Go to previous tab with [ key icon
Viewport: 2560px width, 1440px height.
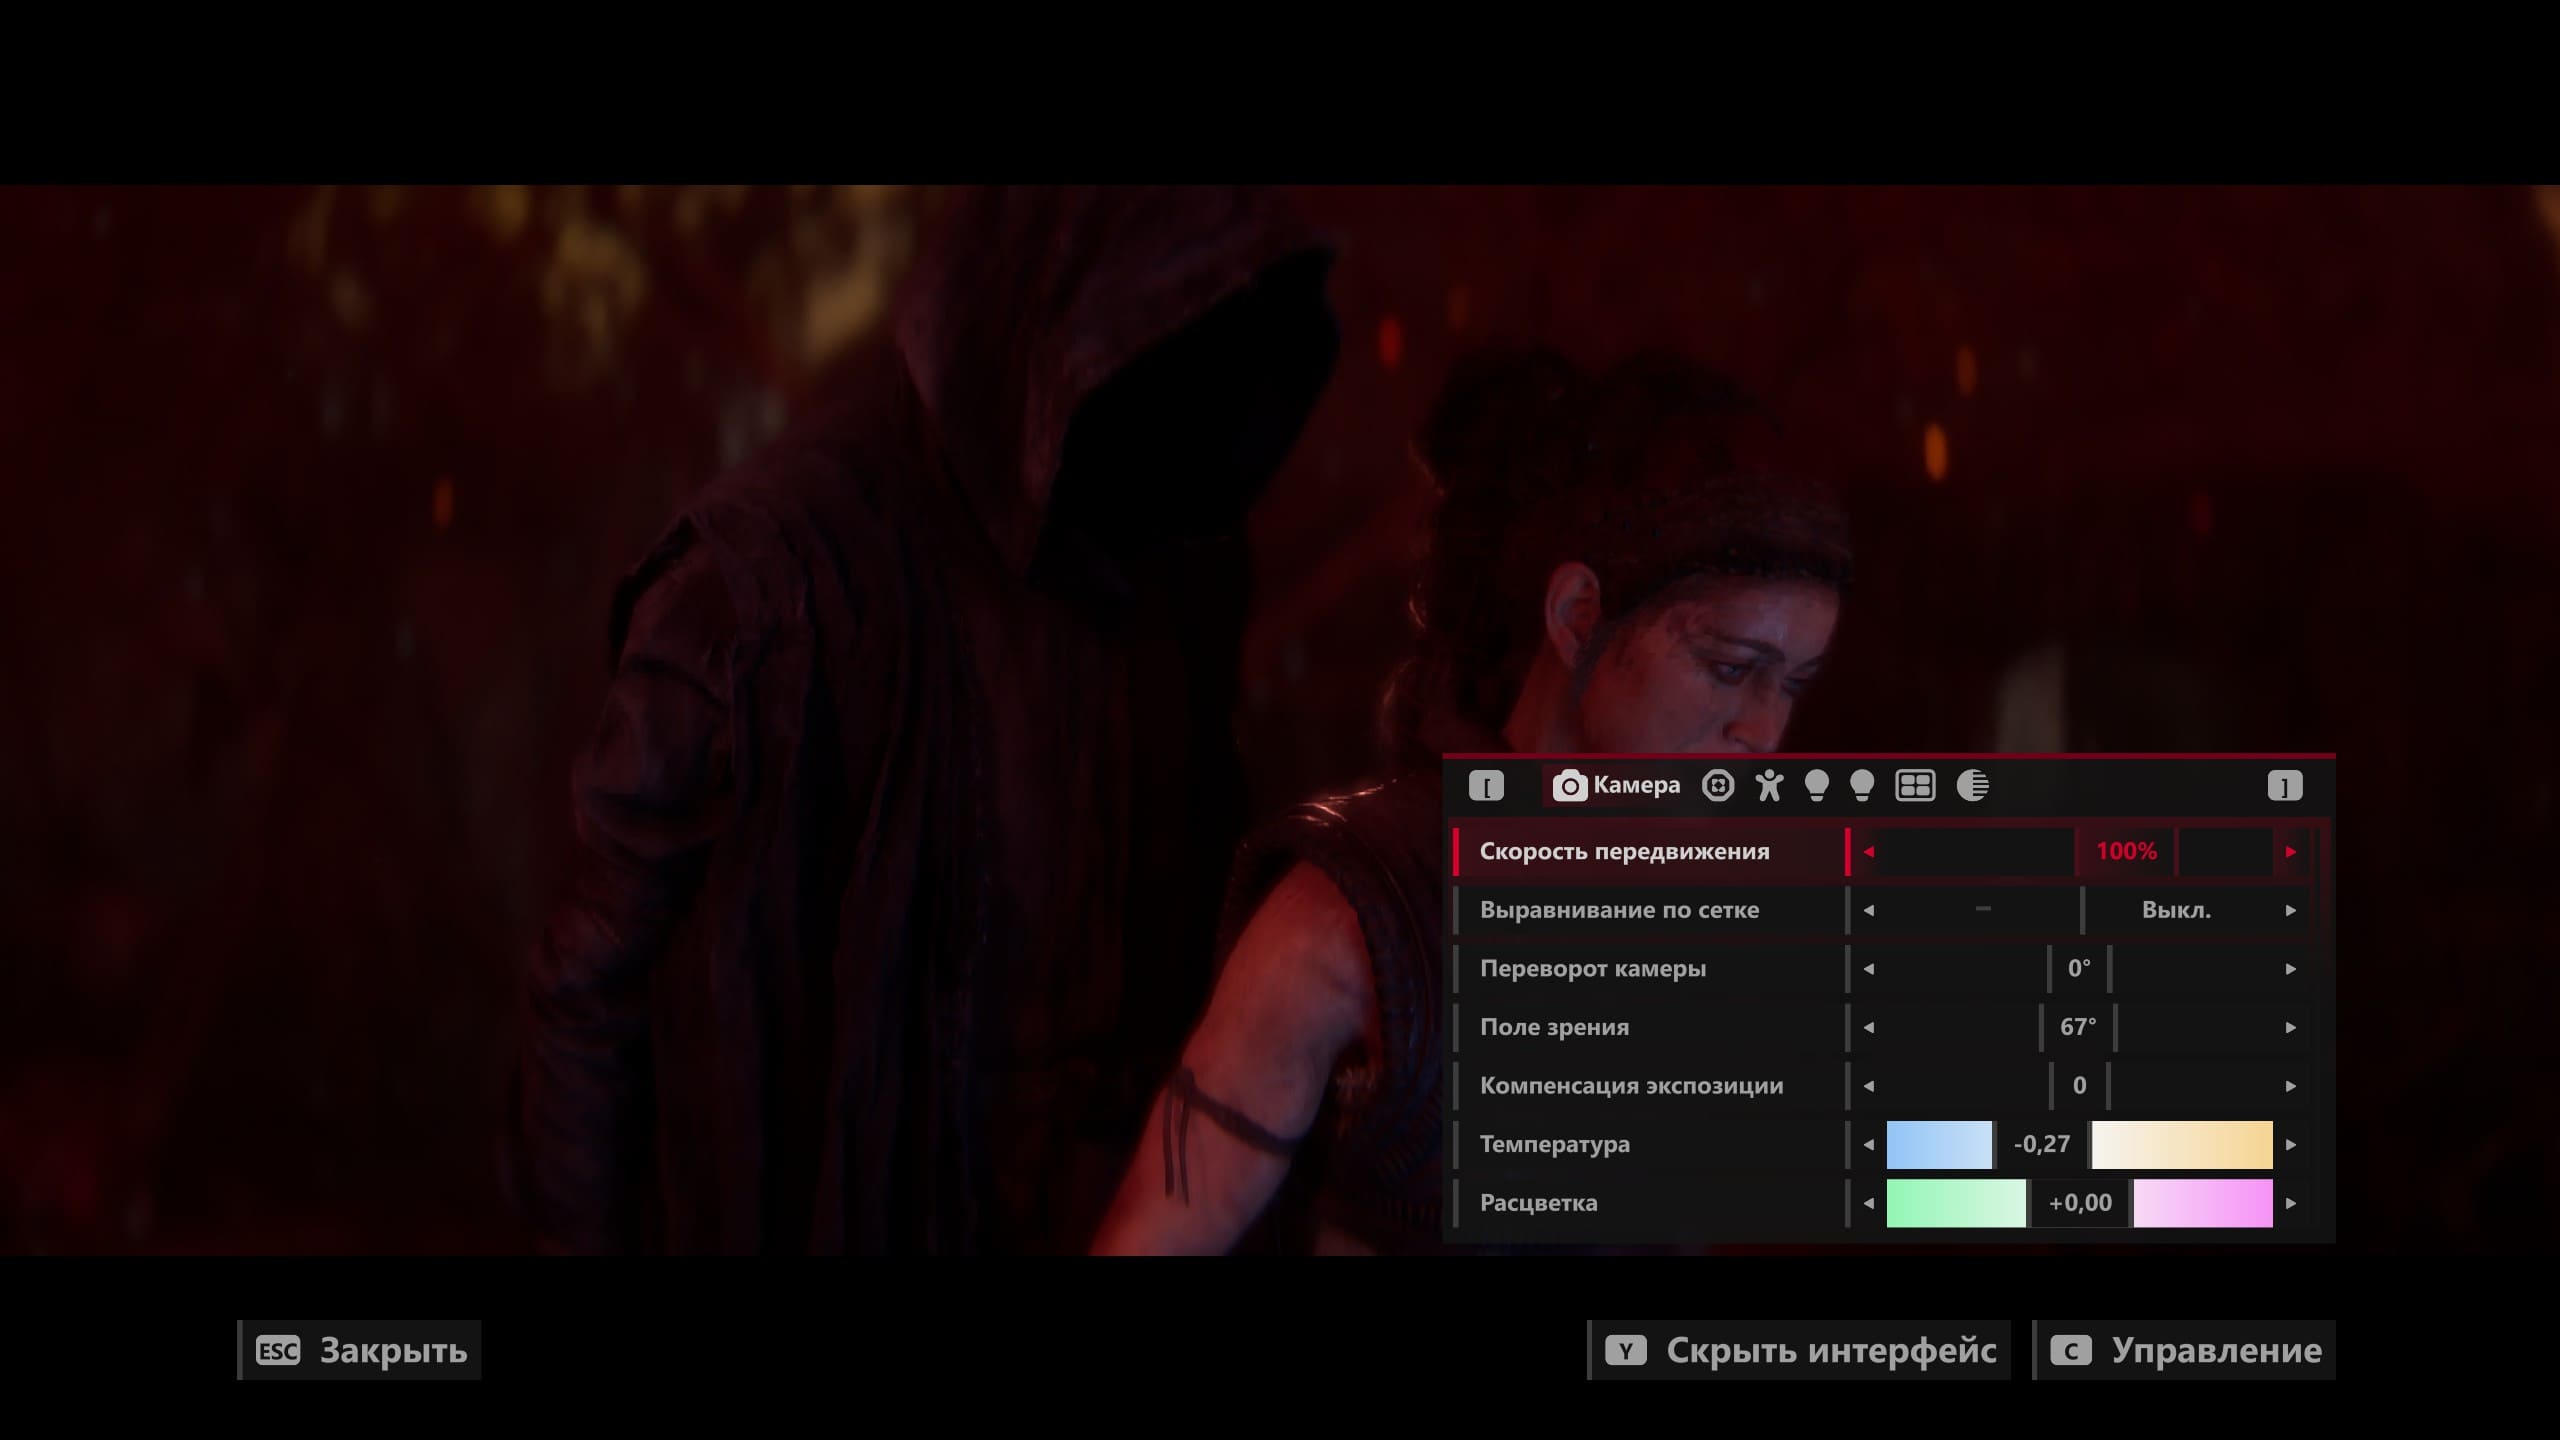click(x=1486, y=786)
